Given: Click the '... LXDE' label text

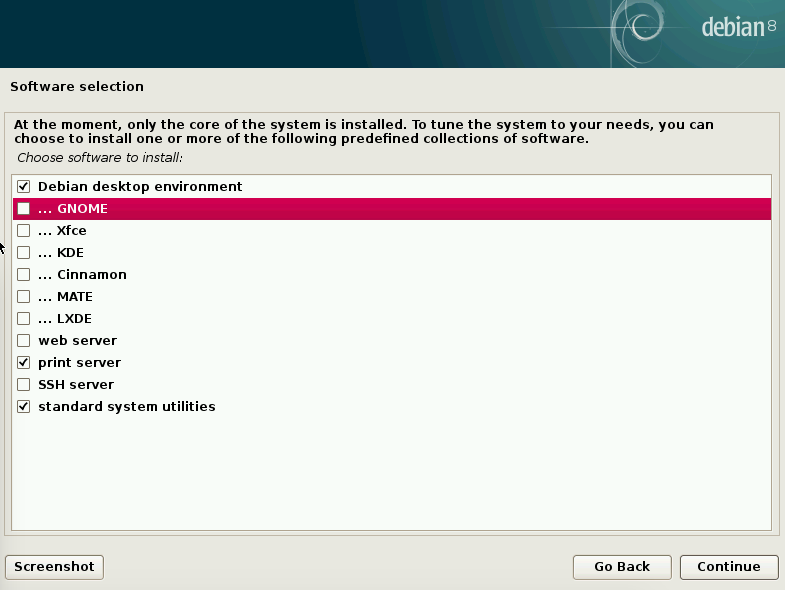Looking at the screenshot, I should (x=65, y=319).
